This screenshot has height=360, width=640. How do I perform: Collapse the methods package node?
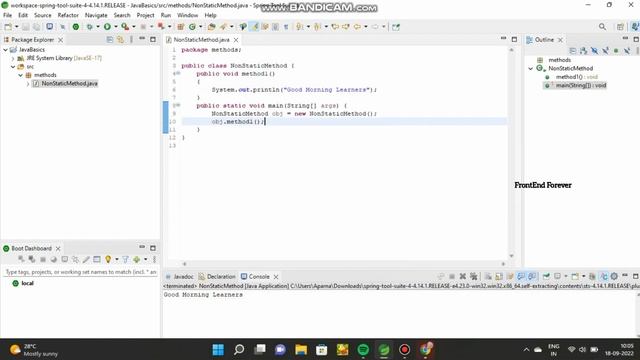click(20, 75)
